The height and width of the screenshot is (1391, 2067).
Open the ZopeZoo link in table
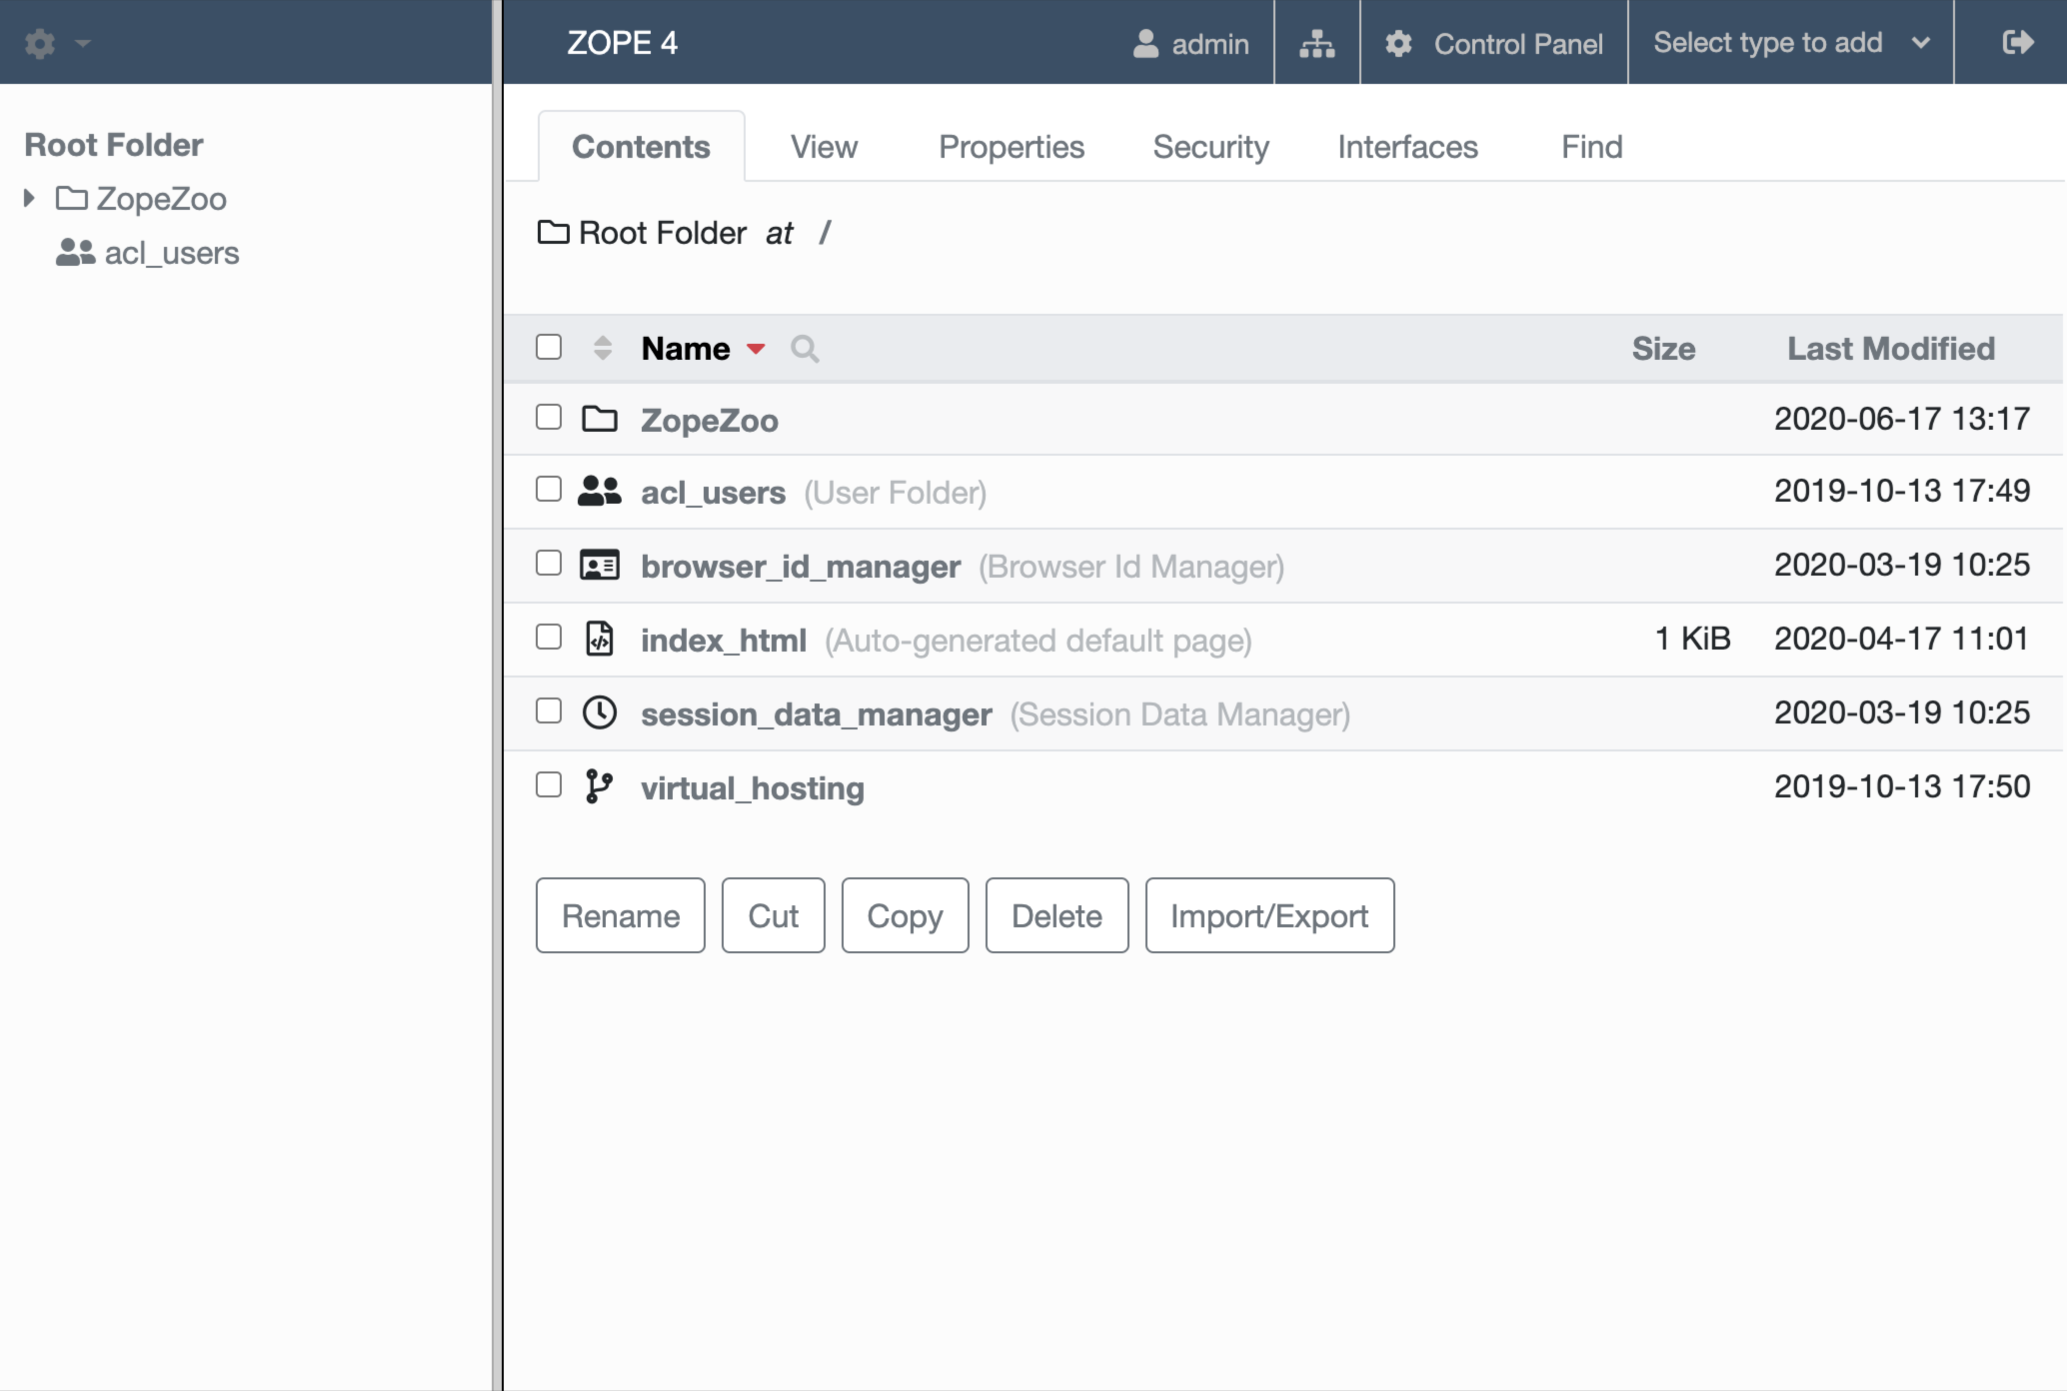709,420
